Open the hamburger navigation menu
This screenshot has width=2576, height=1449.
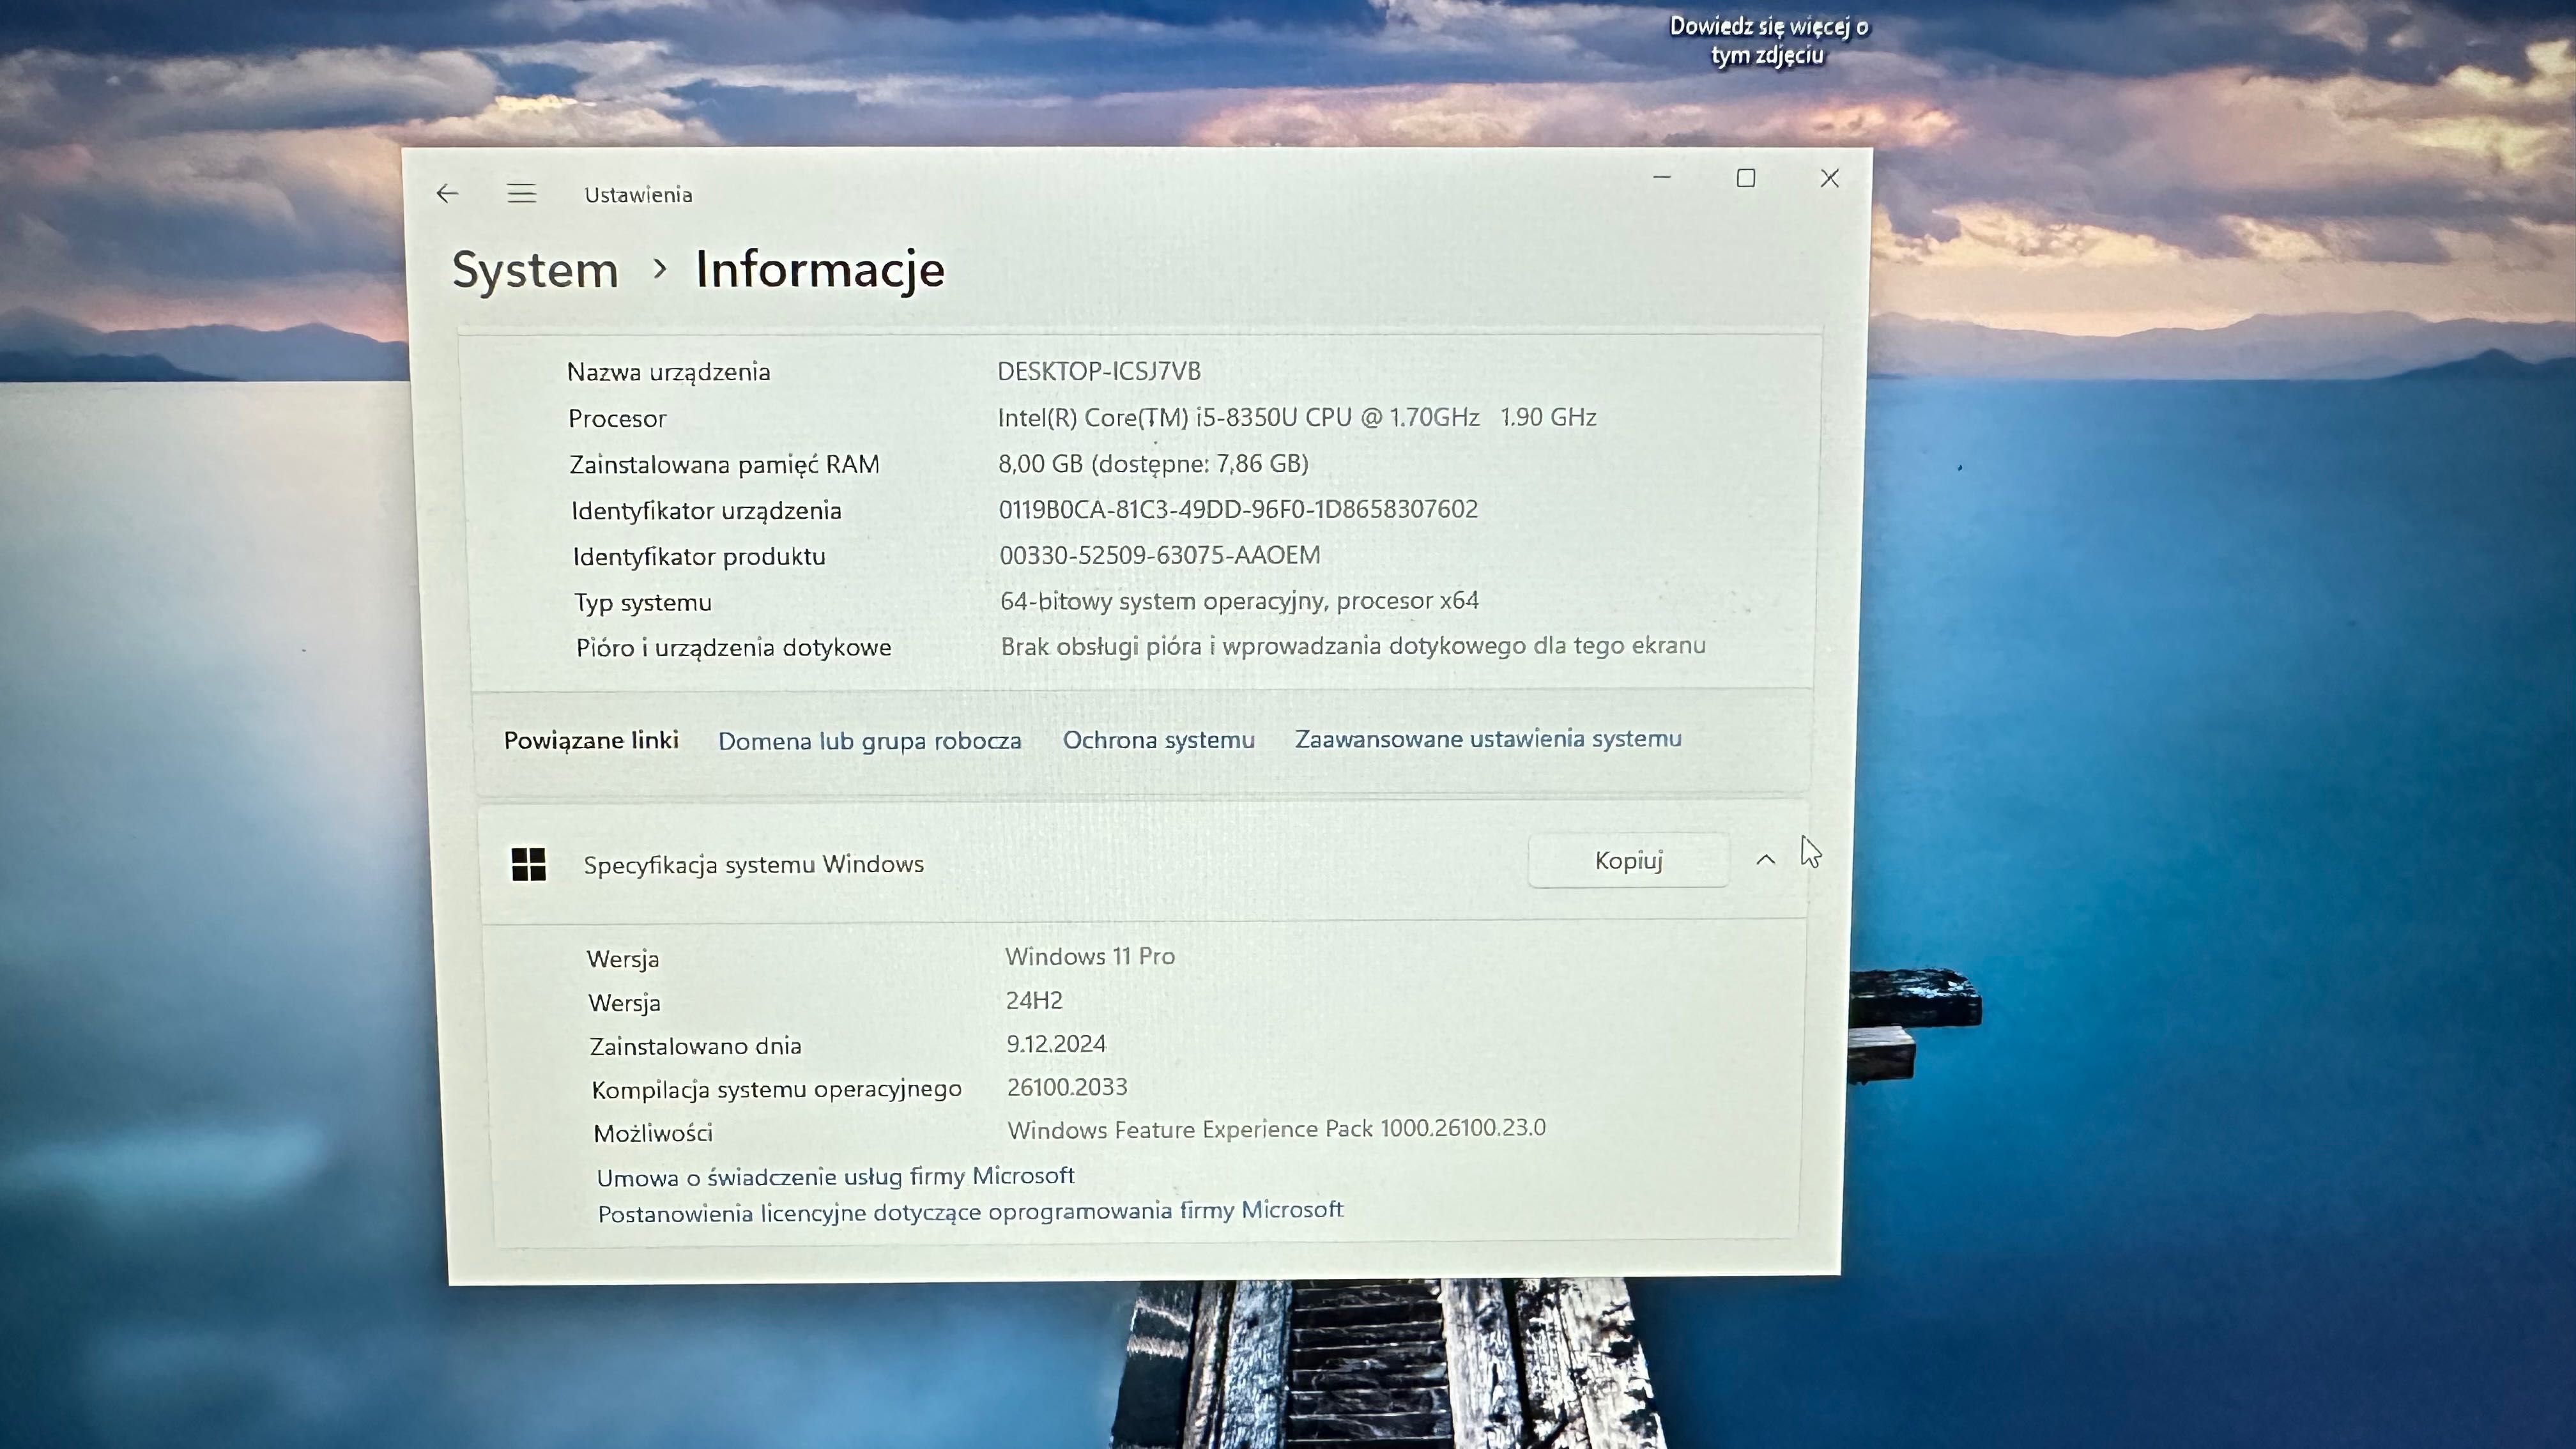pyautogui.click(x=521, y=193)
